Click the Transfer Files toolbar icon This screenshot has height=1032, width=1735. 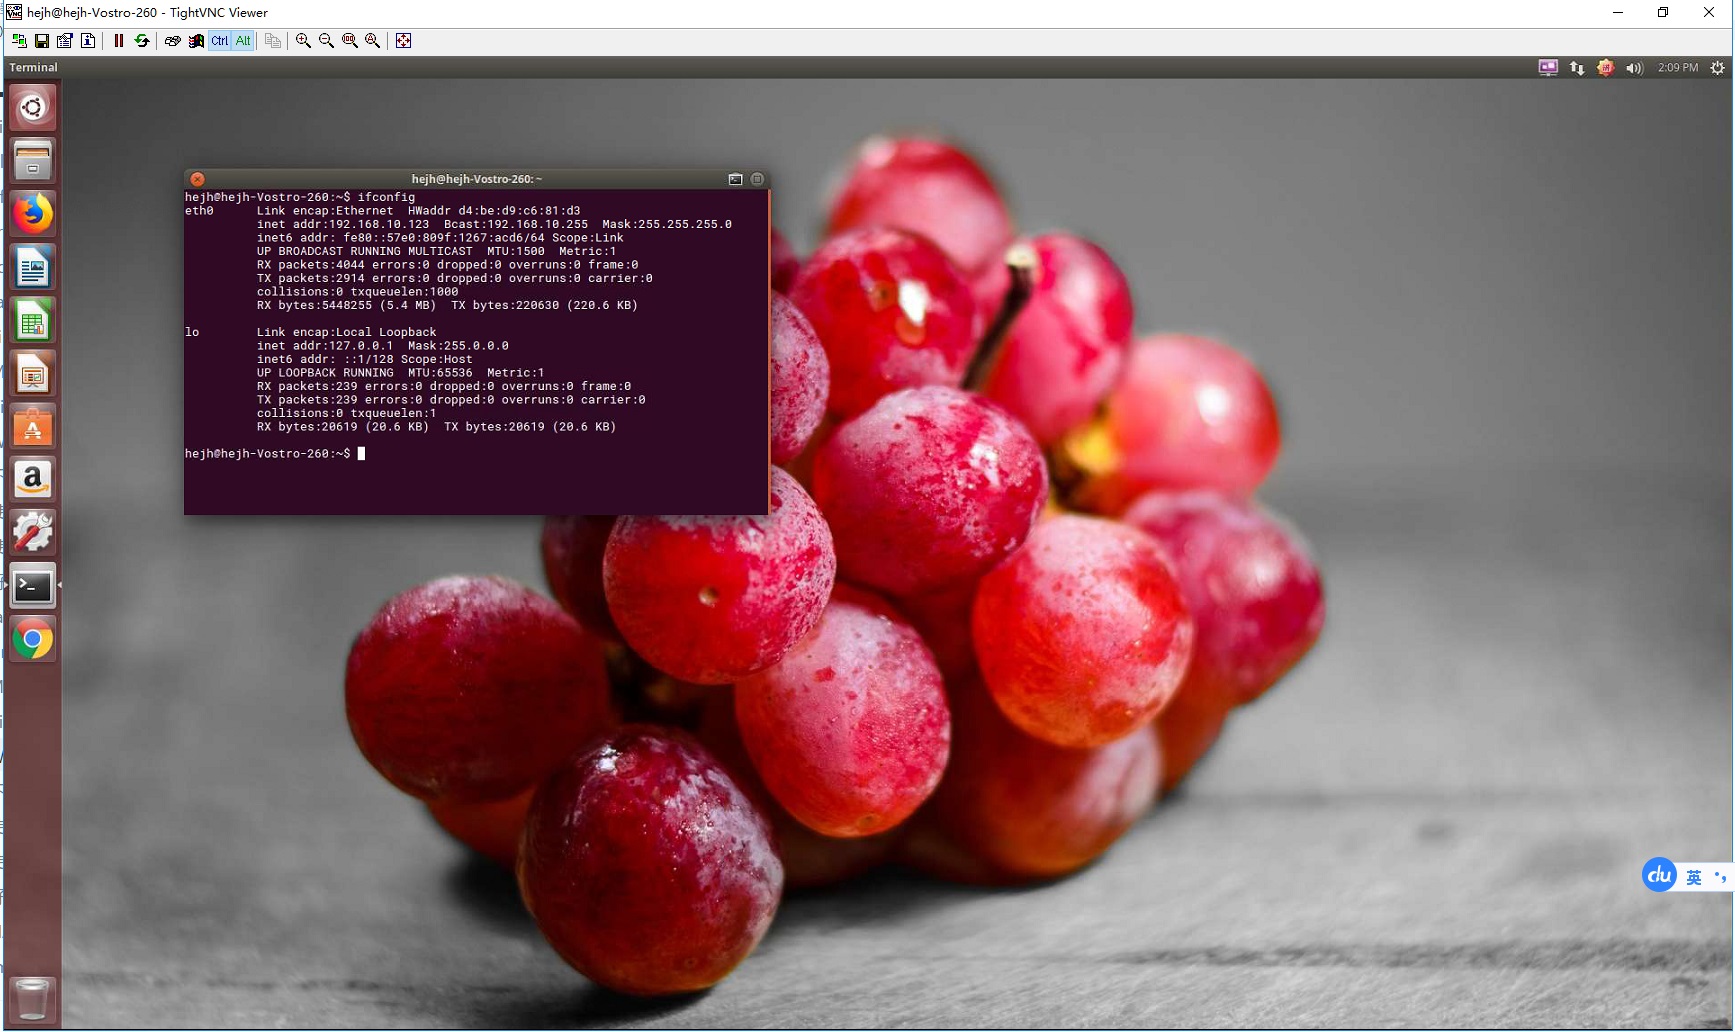272,41
